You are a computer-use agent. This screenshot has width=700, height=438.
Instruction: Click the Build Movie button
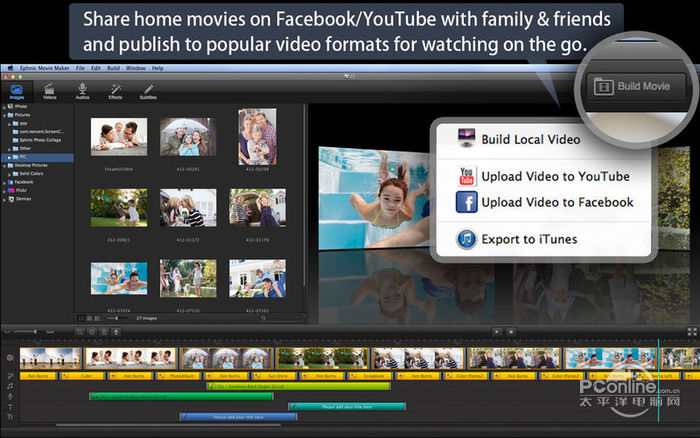[x=635, y=87]
